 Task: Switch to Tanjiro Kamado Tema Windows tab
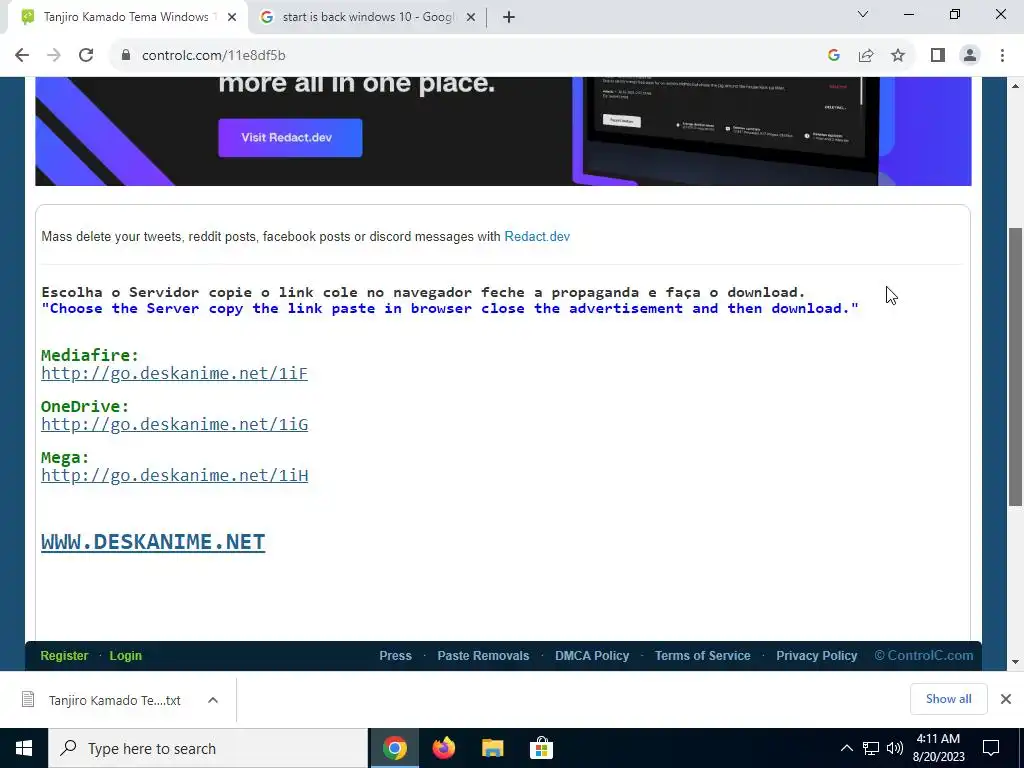[127, 18]
